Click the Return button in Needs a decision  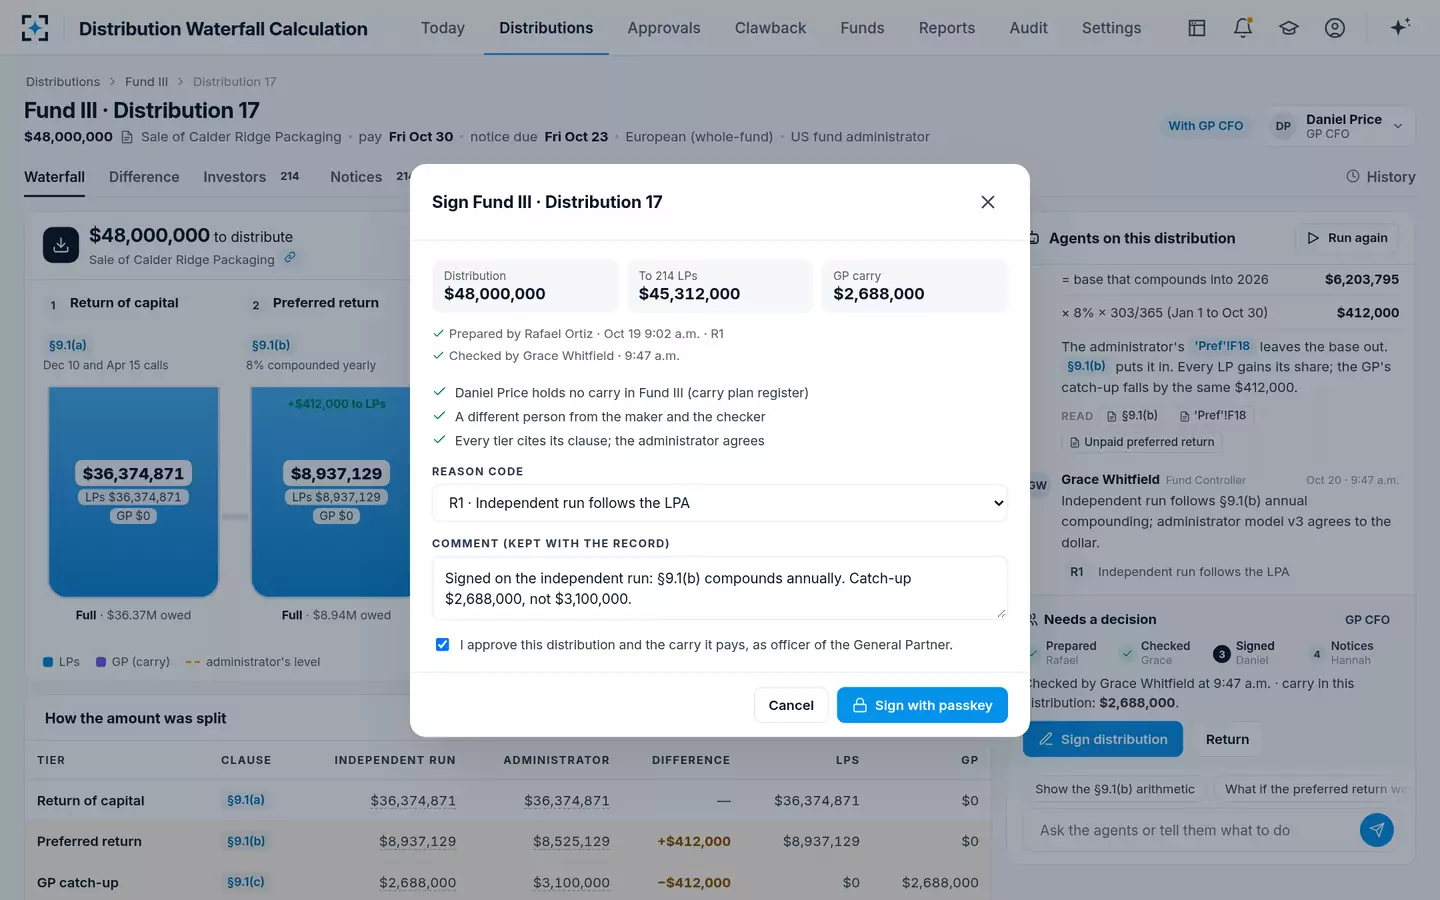pos(1227,739)
